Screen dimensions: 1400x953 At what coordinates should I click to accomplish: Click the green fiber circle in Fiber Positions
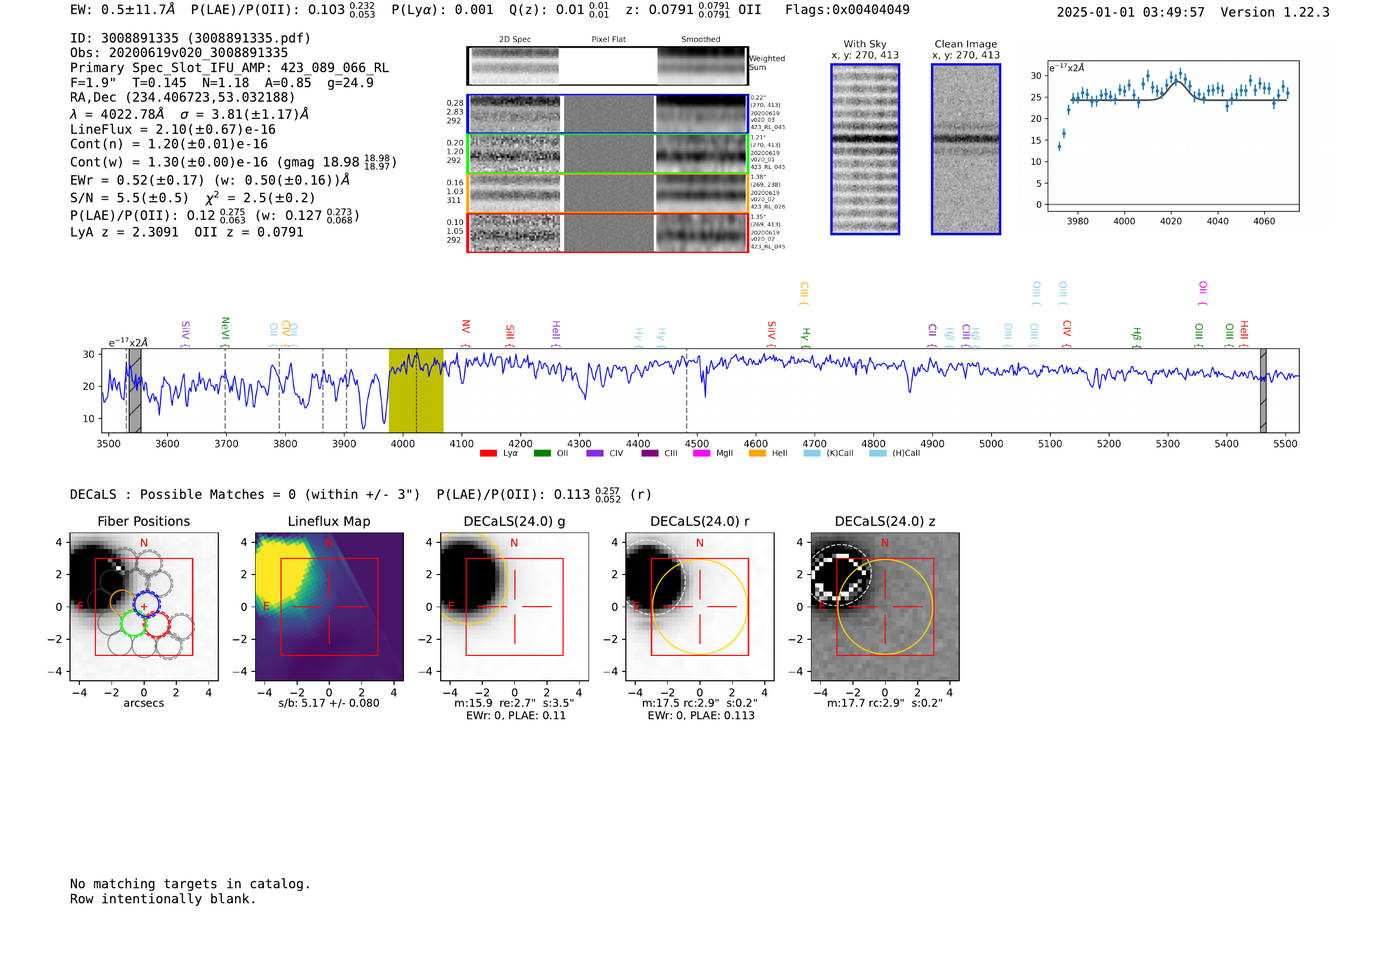(133, 625)
